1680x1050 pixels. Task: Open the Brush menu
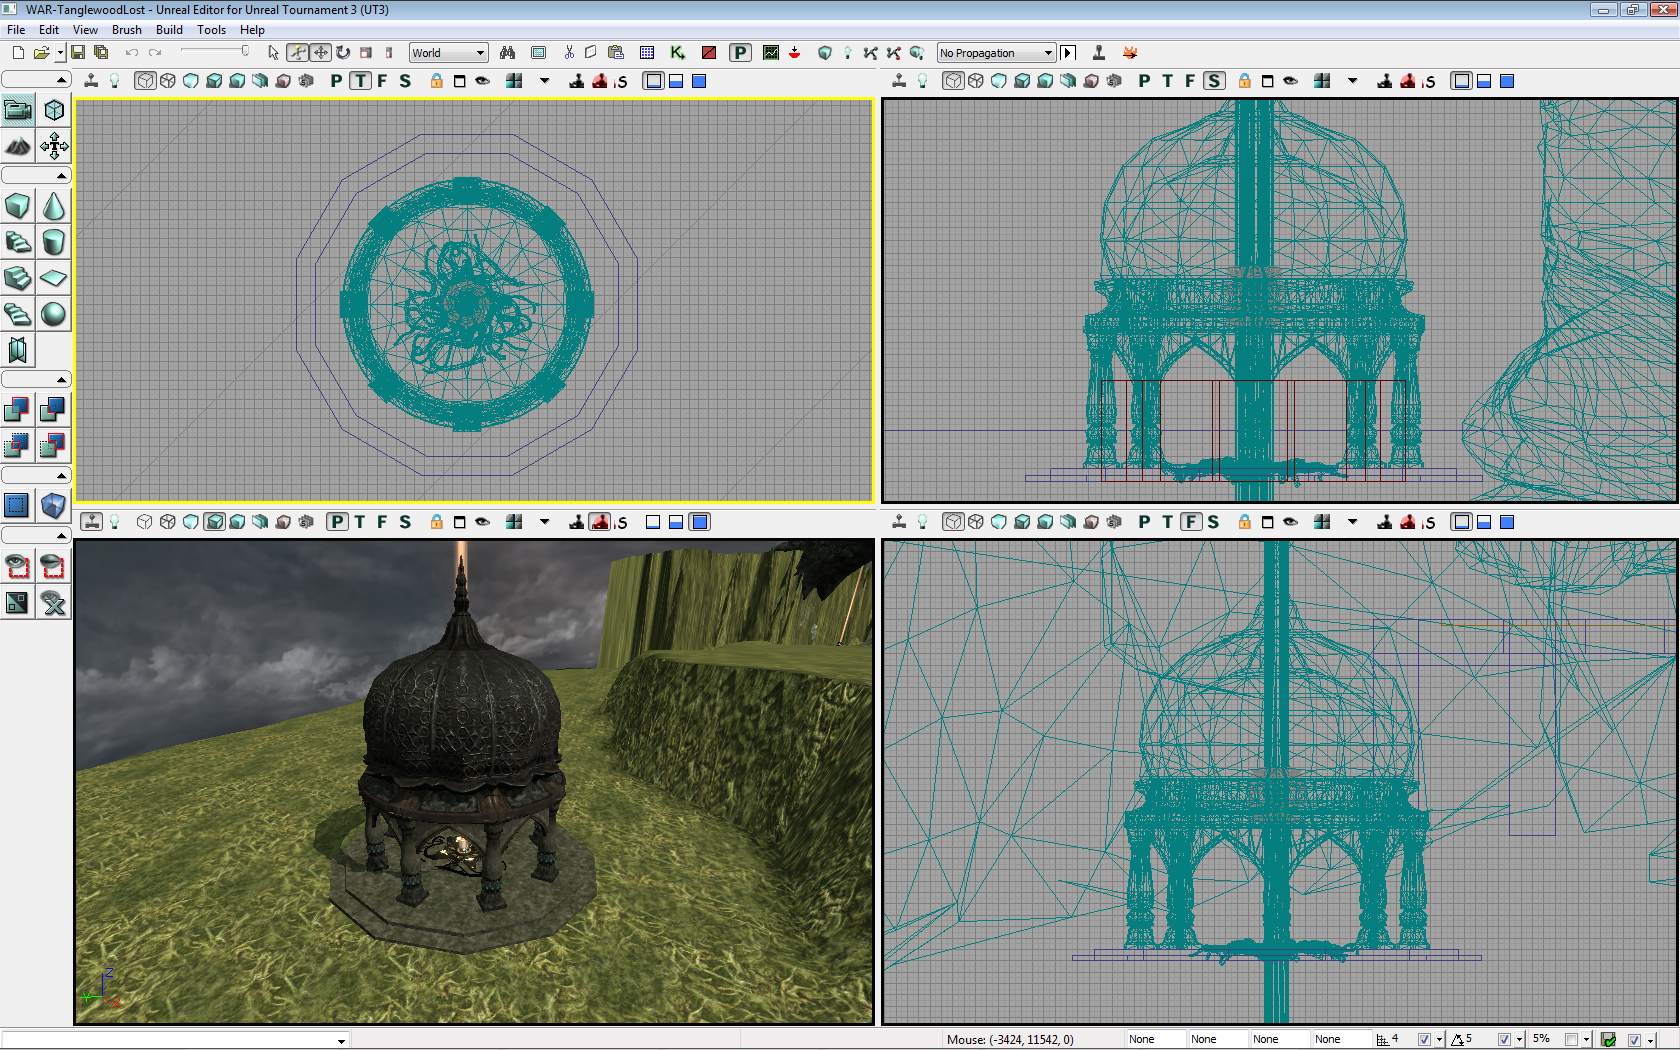[126, 30]
